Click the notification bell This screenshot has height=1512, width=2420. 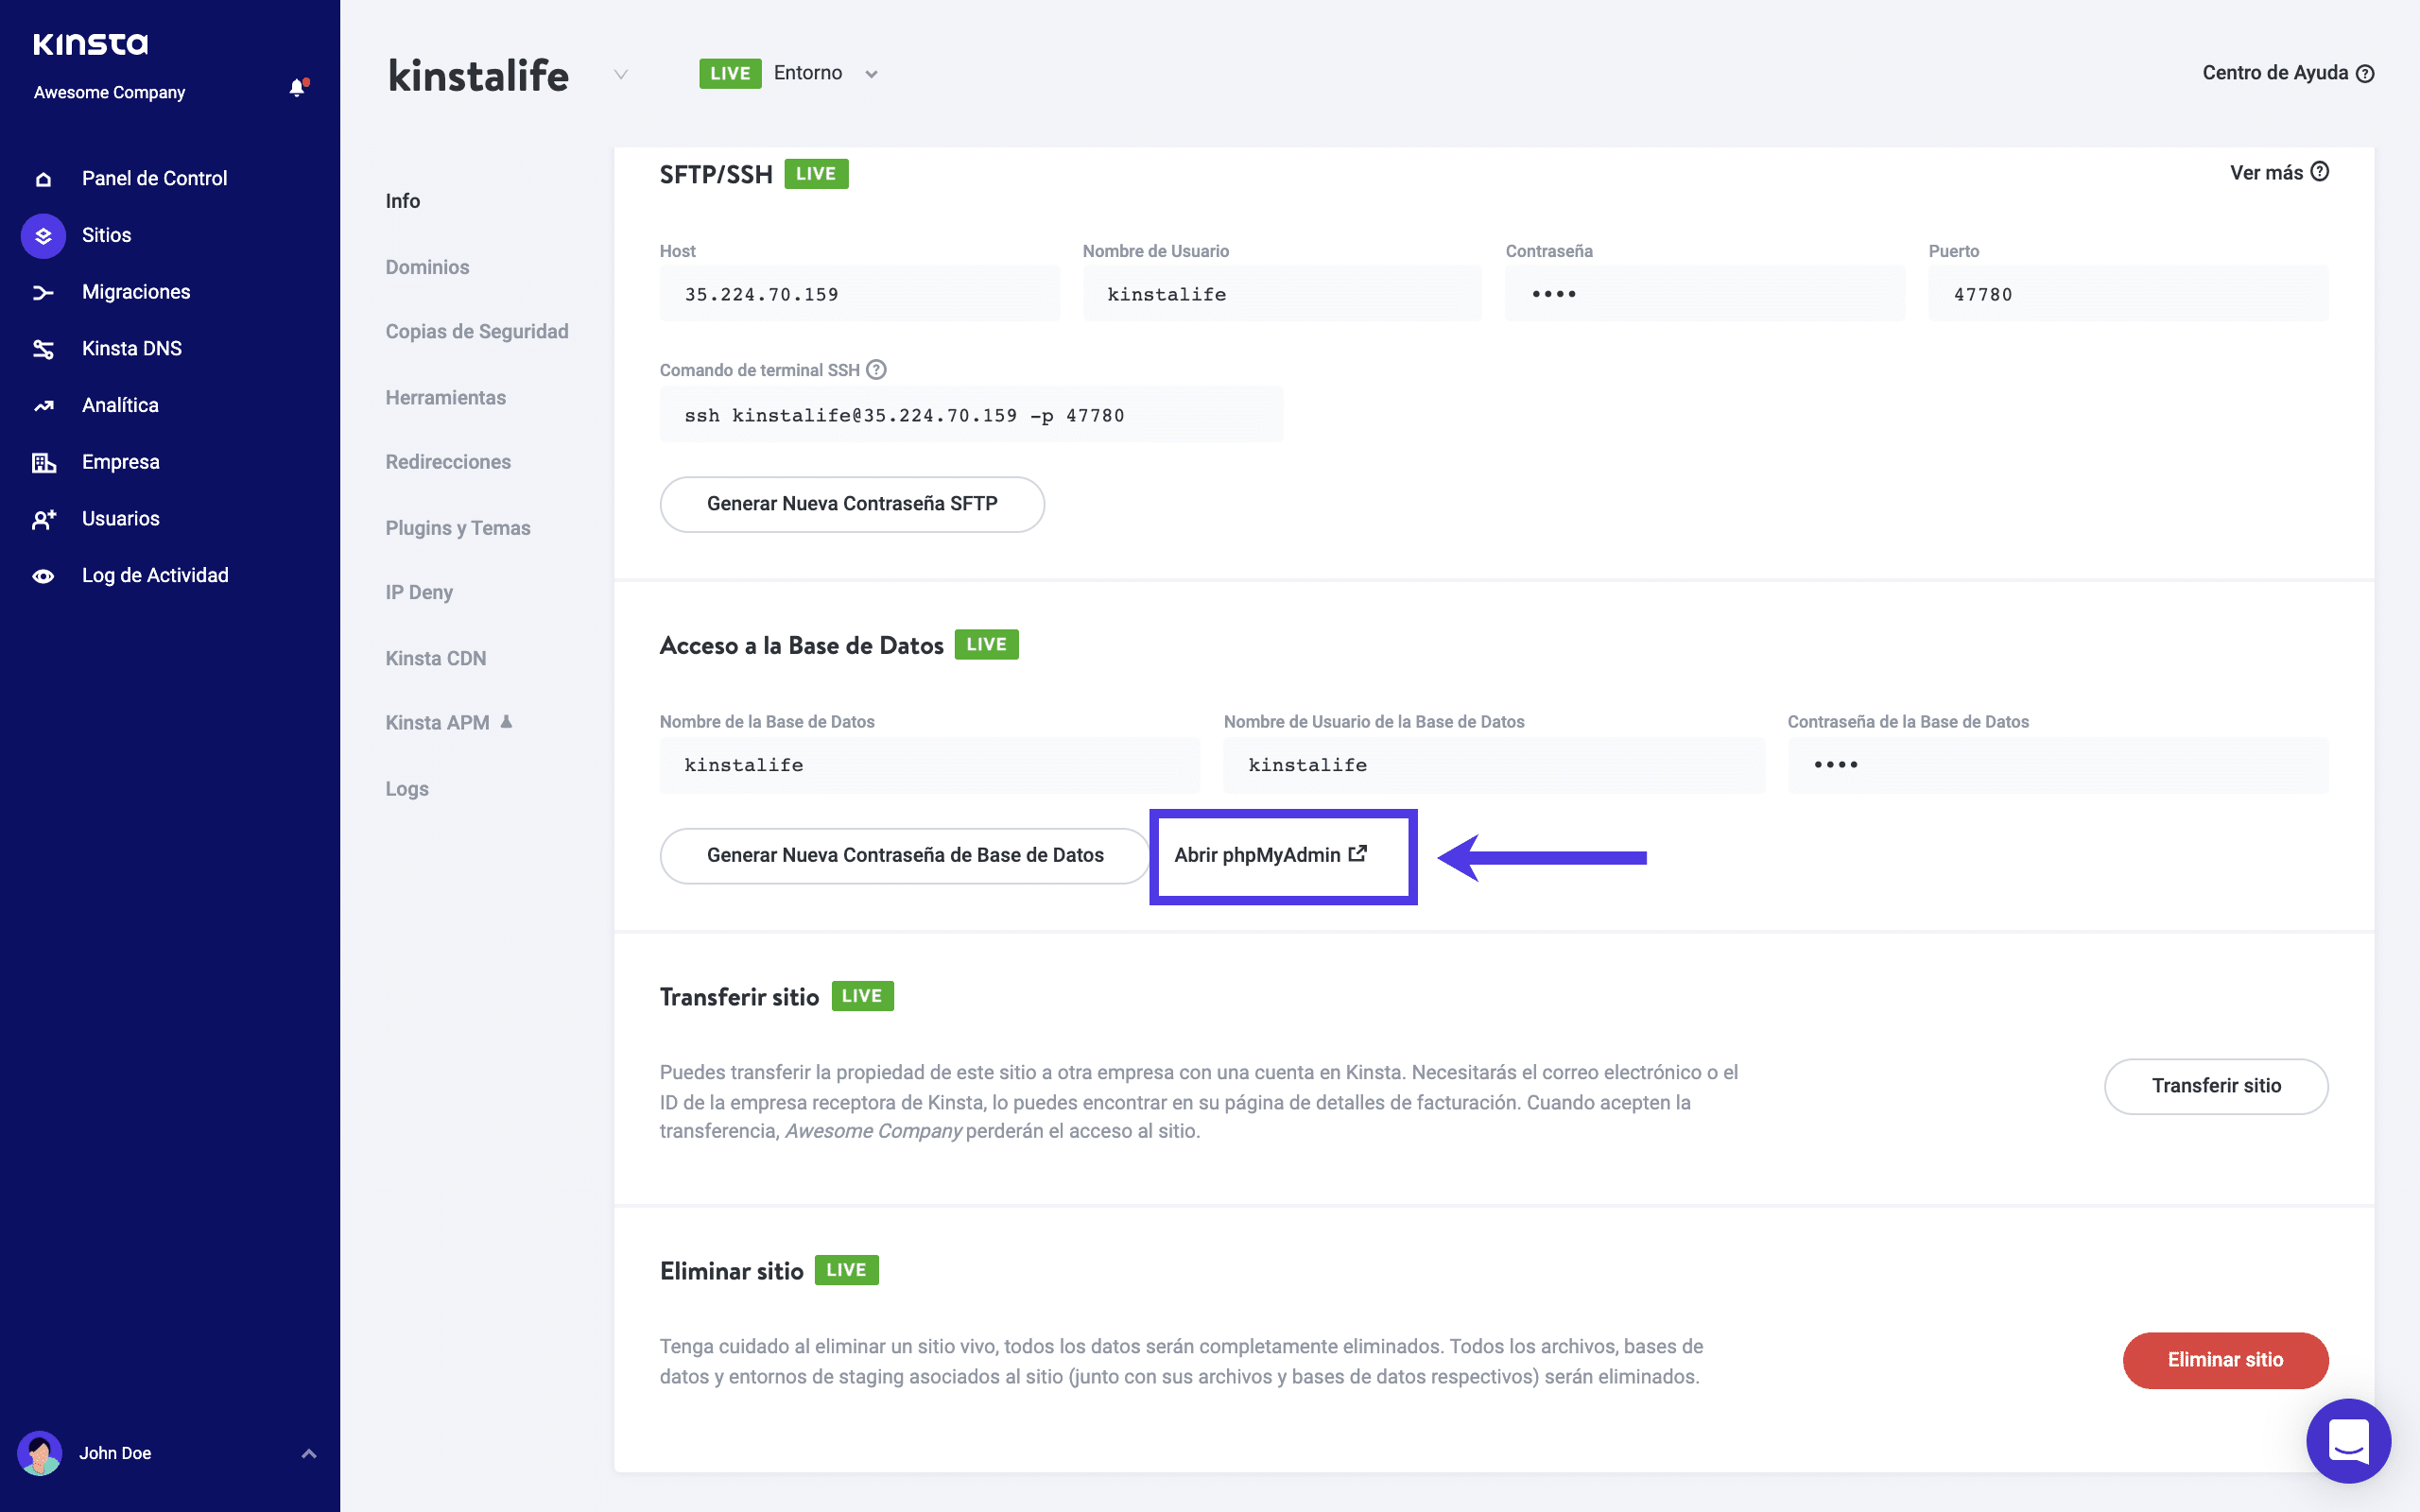coord(296,87)
